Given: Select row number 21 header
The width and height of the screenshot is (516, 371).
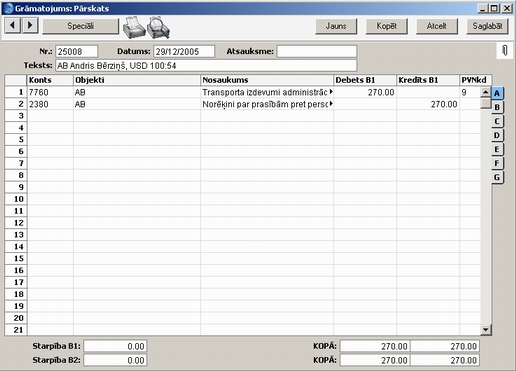Looking at the screenshot, I should point(16,330).
